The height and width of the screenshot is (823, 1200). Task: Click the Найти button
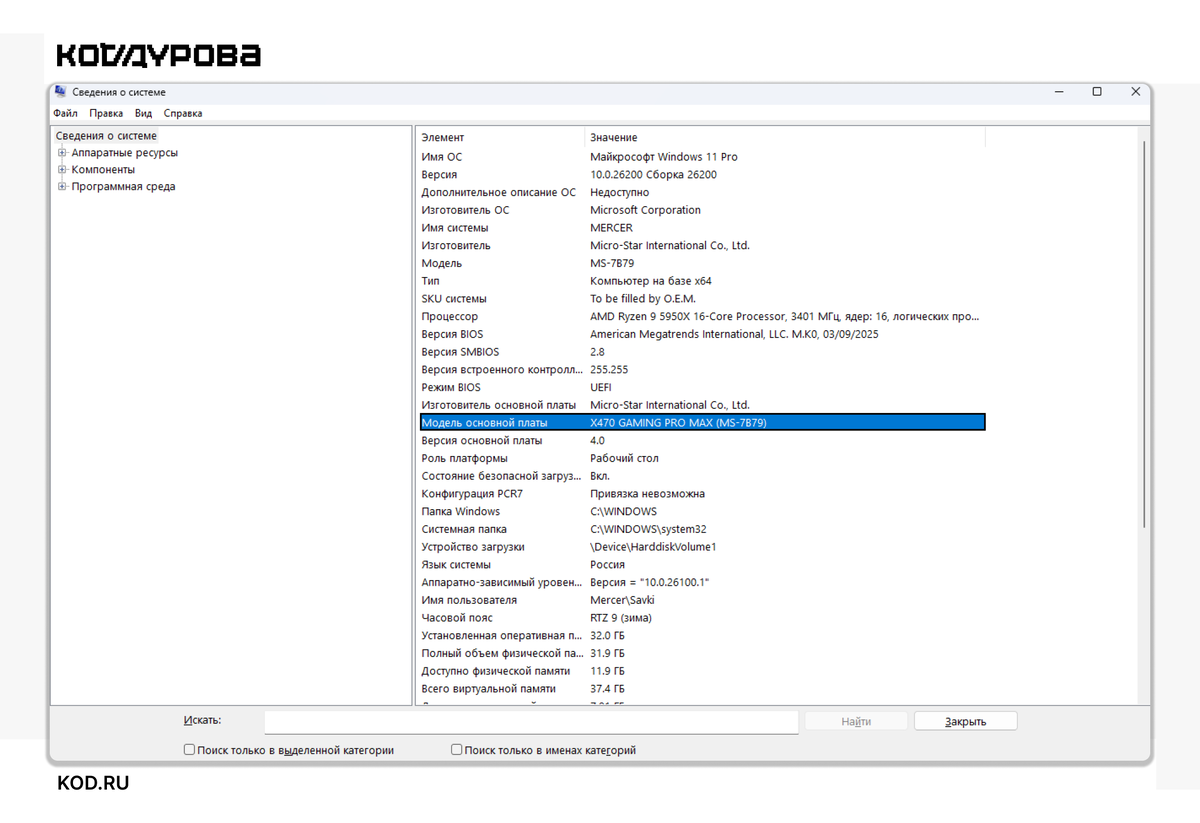[x=856, y=721]
